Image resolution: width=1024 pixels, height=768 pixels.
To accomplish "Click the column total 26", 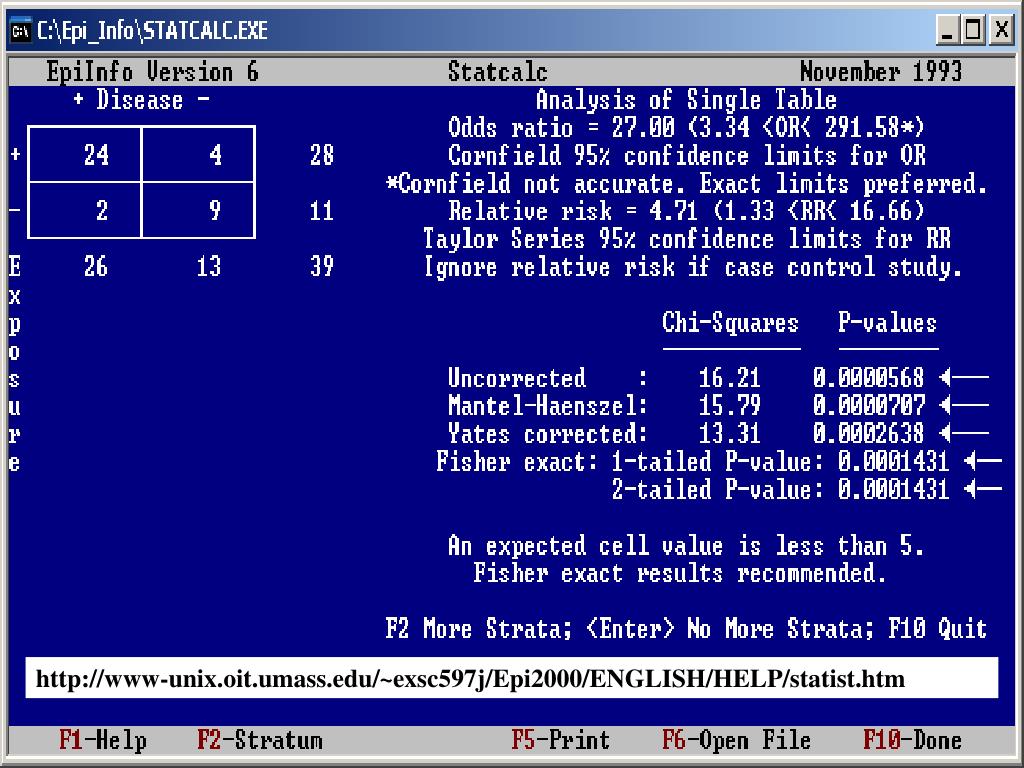I will point(95,266).
